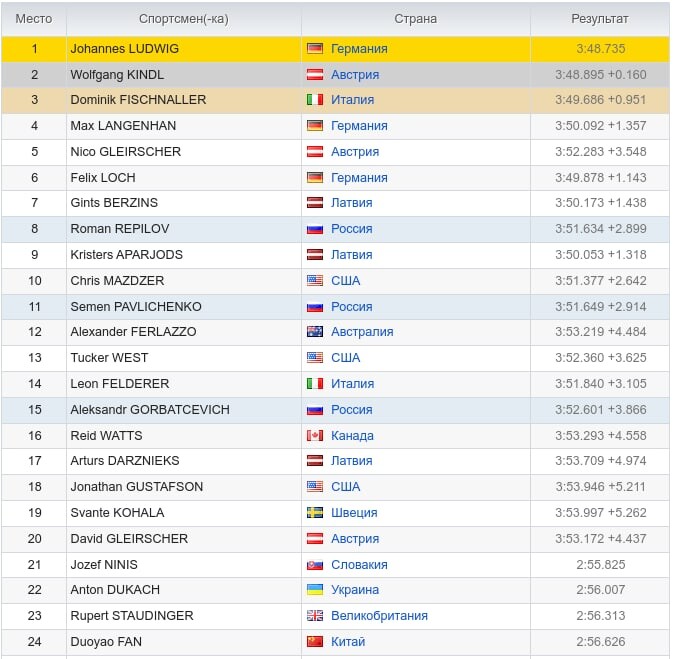
Task: Click the Ukraine flag icon next to Anton DUKACH
Action: pos(315,590)
